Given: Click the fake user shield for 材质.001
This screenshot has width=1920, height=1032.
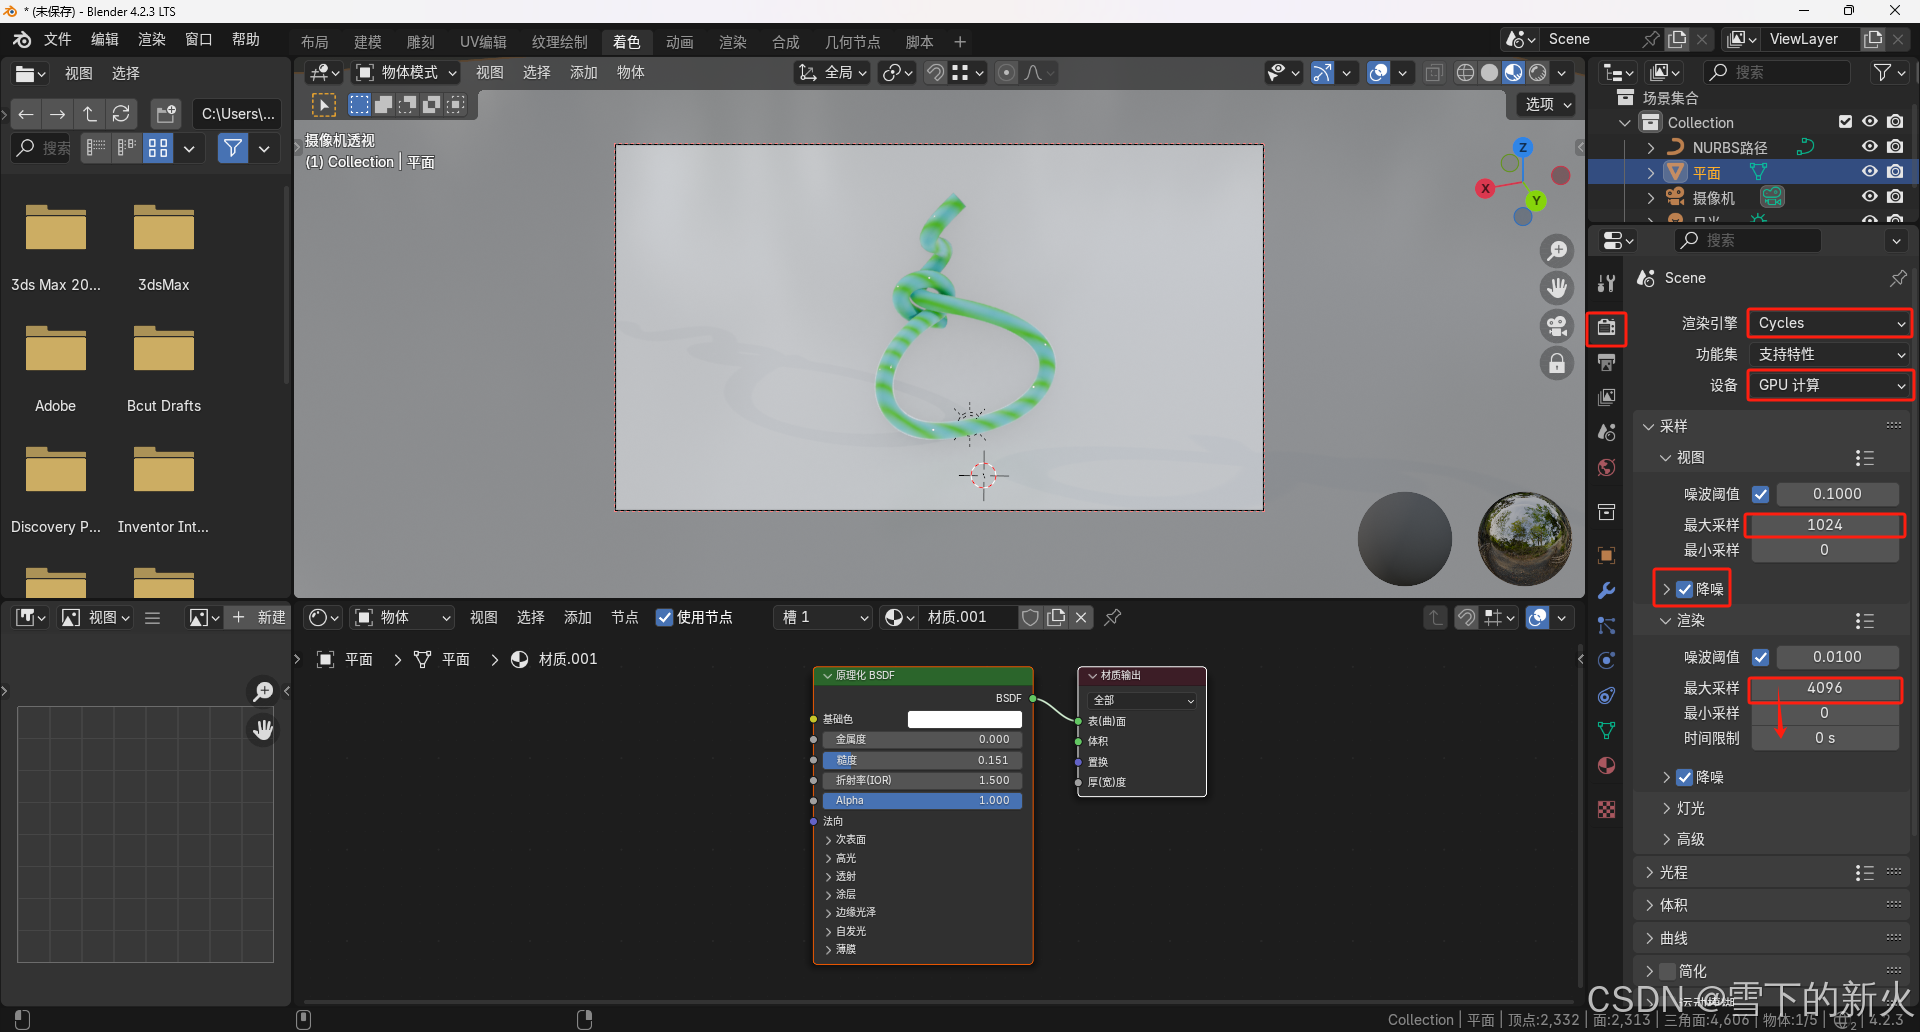Looking at the screenshot, I should (1030, 617).
